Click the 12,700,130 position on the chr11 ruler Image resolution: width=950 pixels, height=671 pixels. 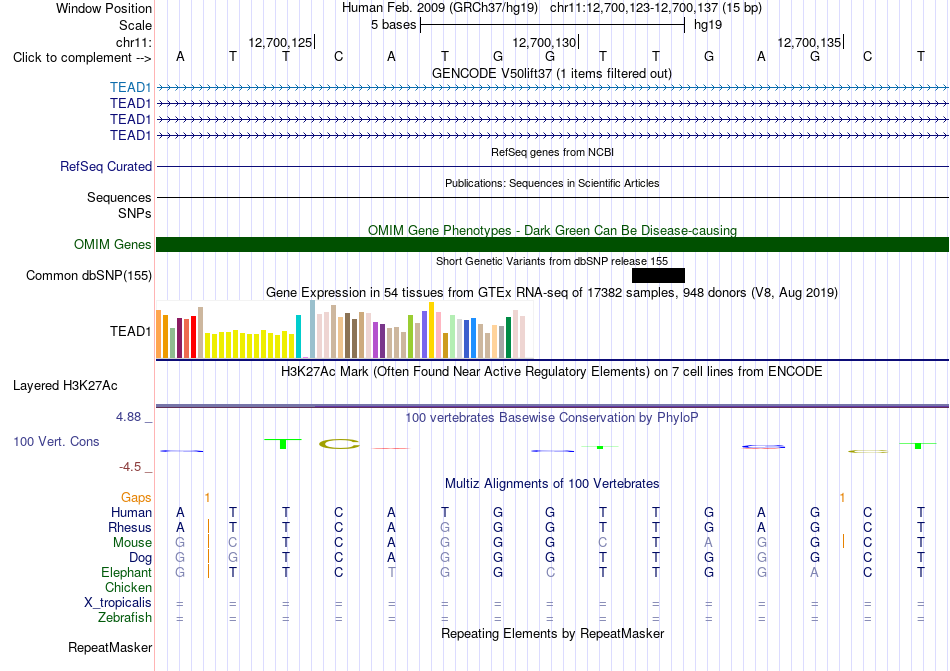(x=544, y=42)
